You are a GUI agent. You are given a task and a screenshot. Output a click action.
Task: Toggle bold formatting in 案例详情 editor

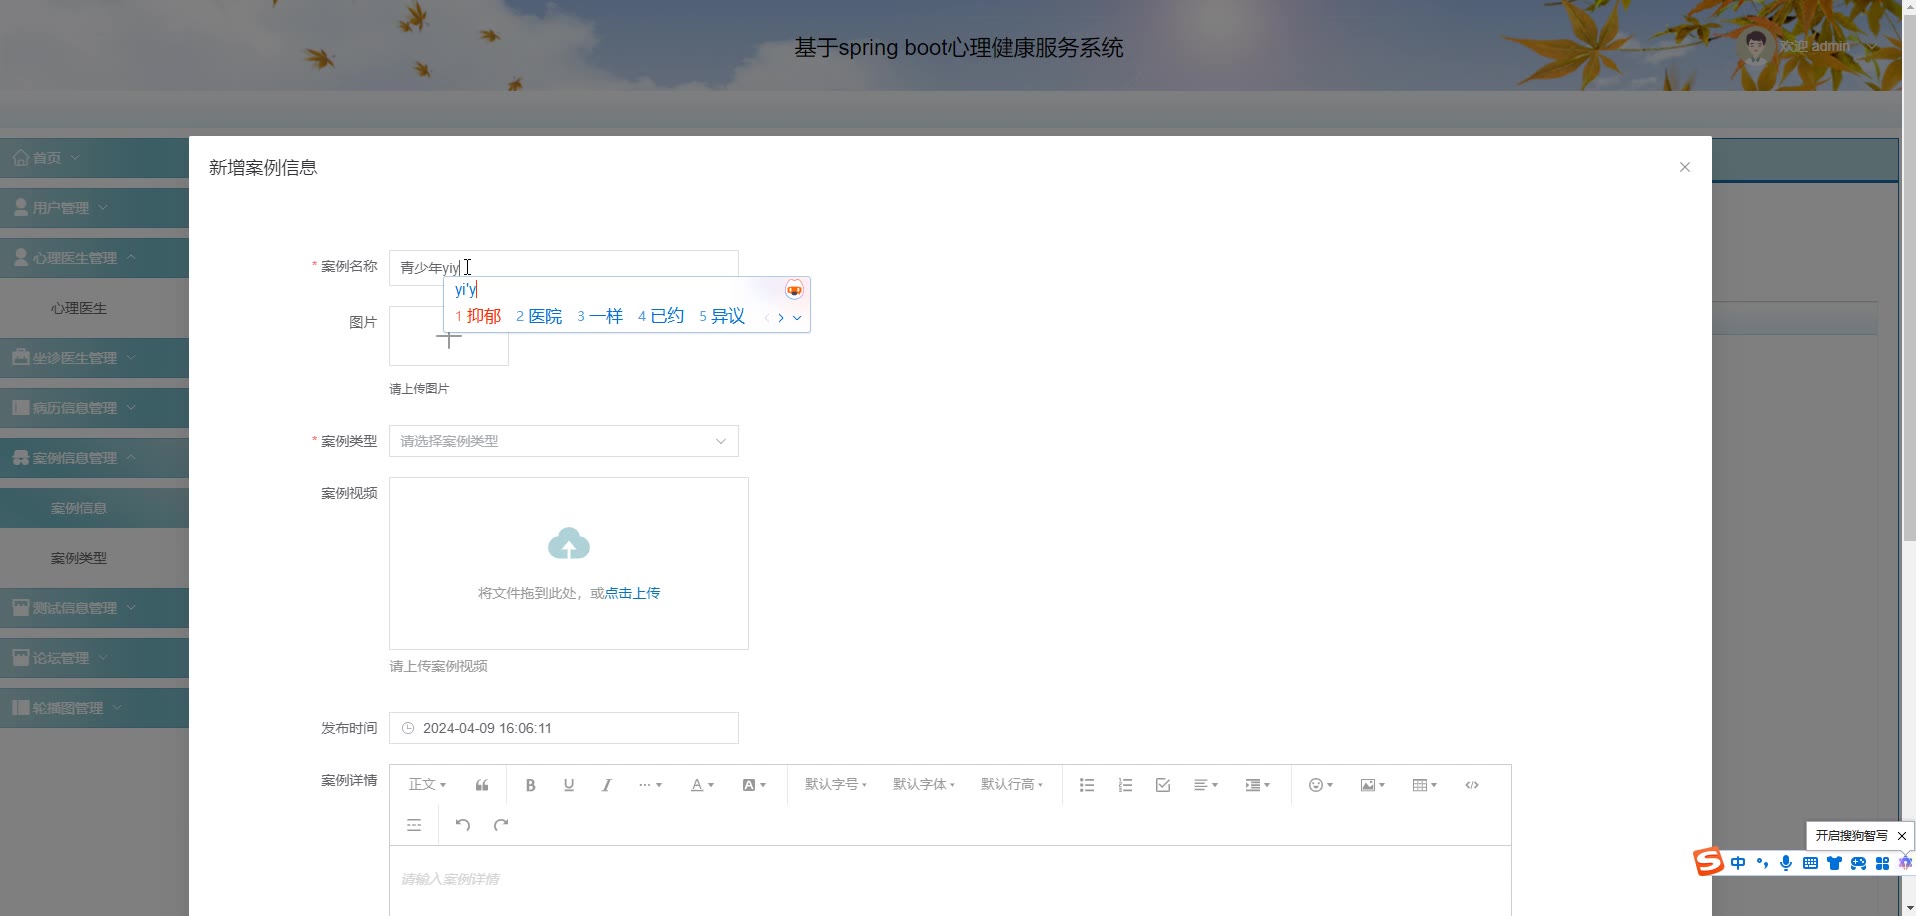pos(531,785)
